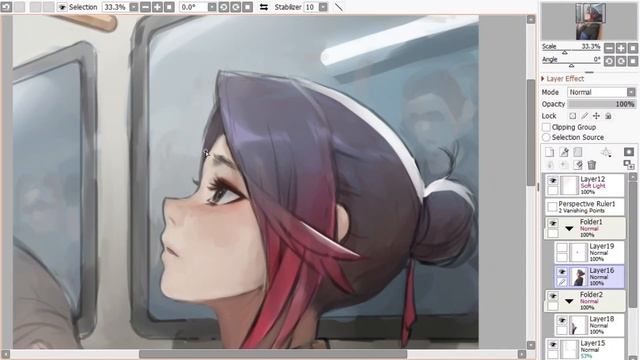The height and width of the screenshot is (360, 640).
Task: Zoom out using the navigator minus button
Action: pyautogui.click(x=609, y=48)
